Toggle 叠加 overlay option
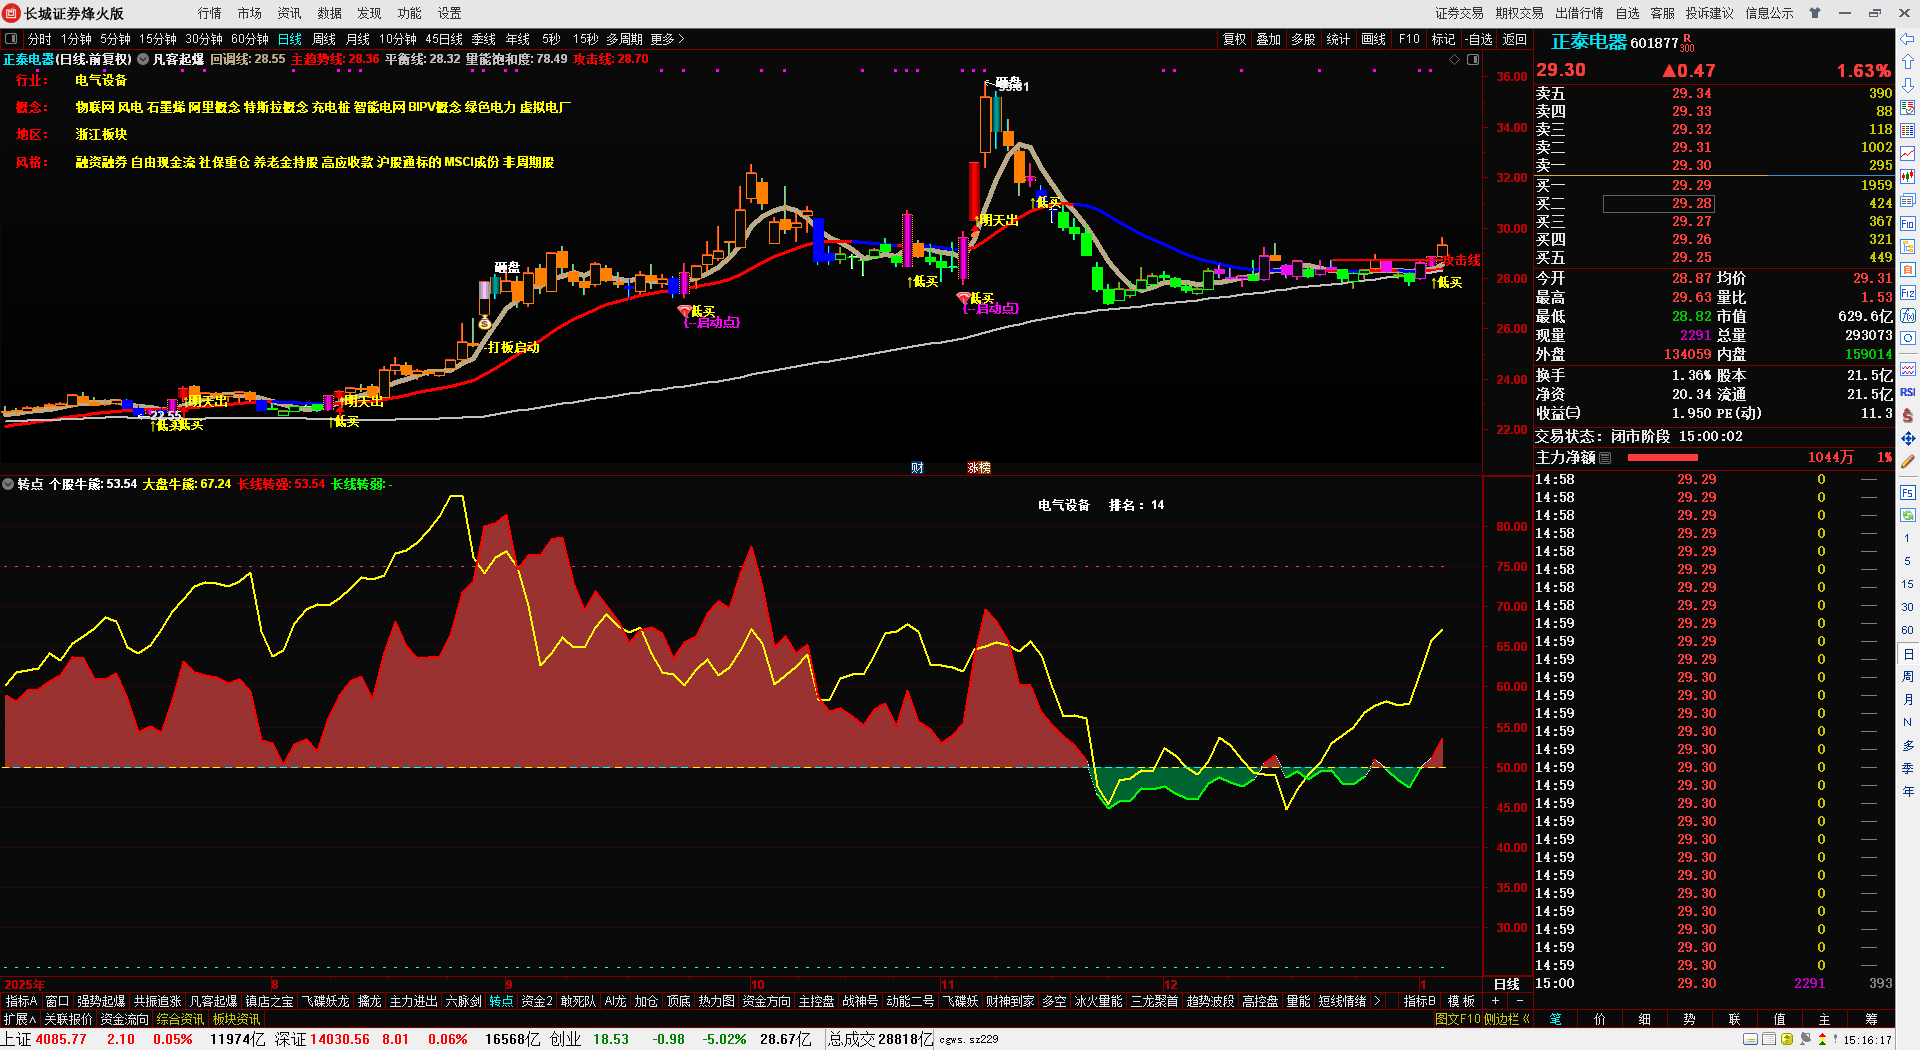1920x1050 pixels. pos(1269,39)
